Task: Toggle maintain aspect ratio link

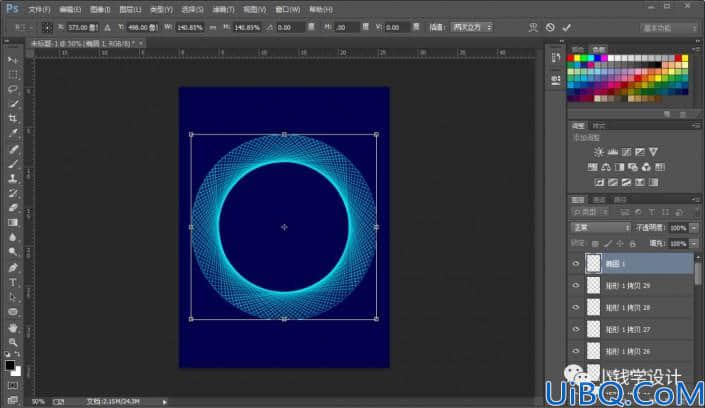Action: pyautogui.click(x=213, y=27)
